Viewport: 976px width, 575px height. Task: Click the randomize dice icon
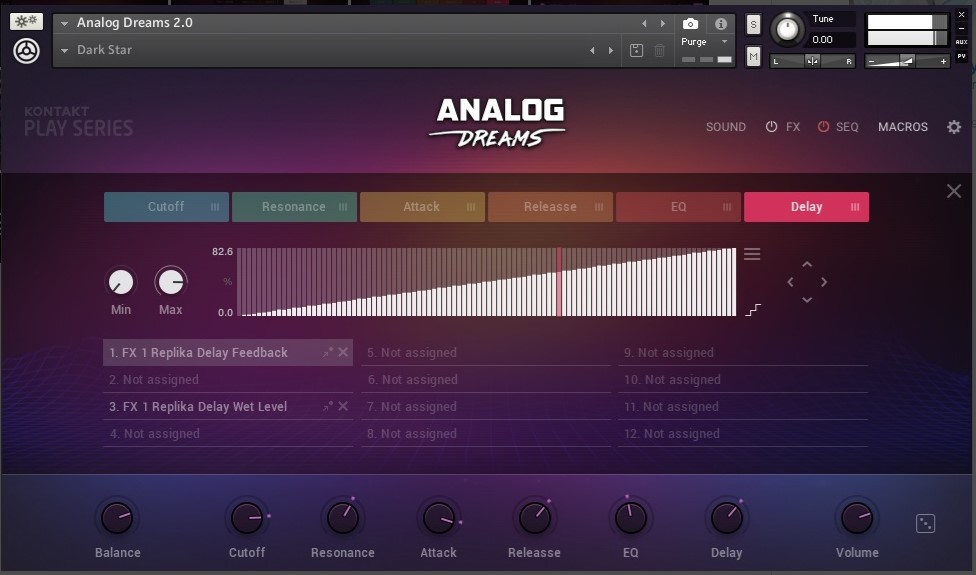pyautogui.click(x=926, y=523)
